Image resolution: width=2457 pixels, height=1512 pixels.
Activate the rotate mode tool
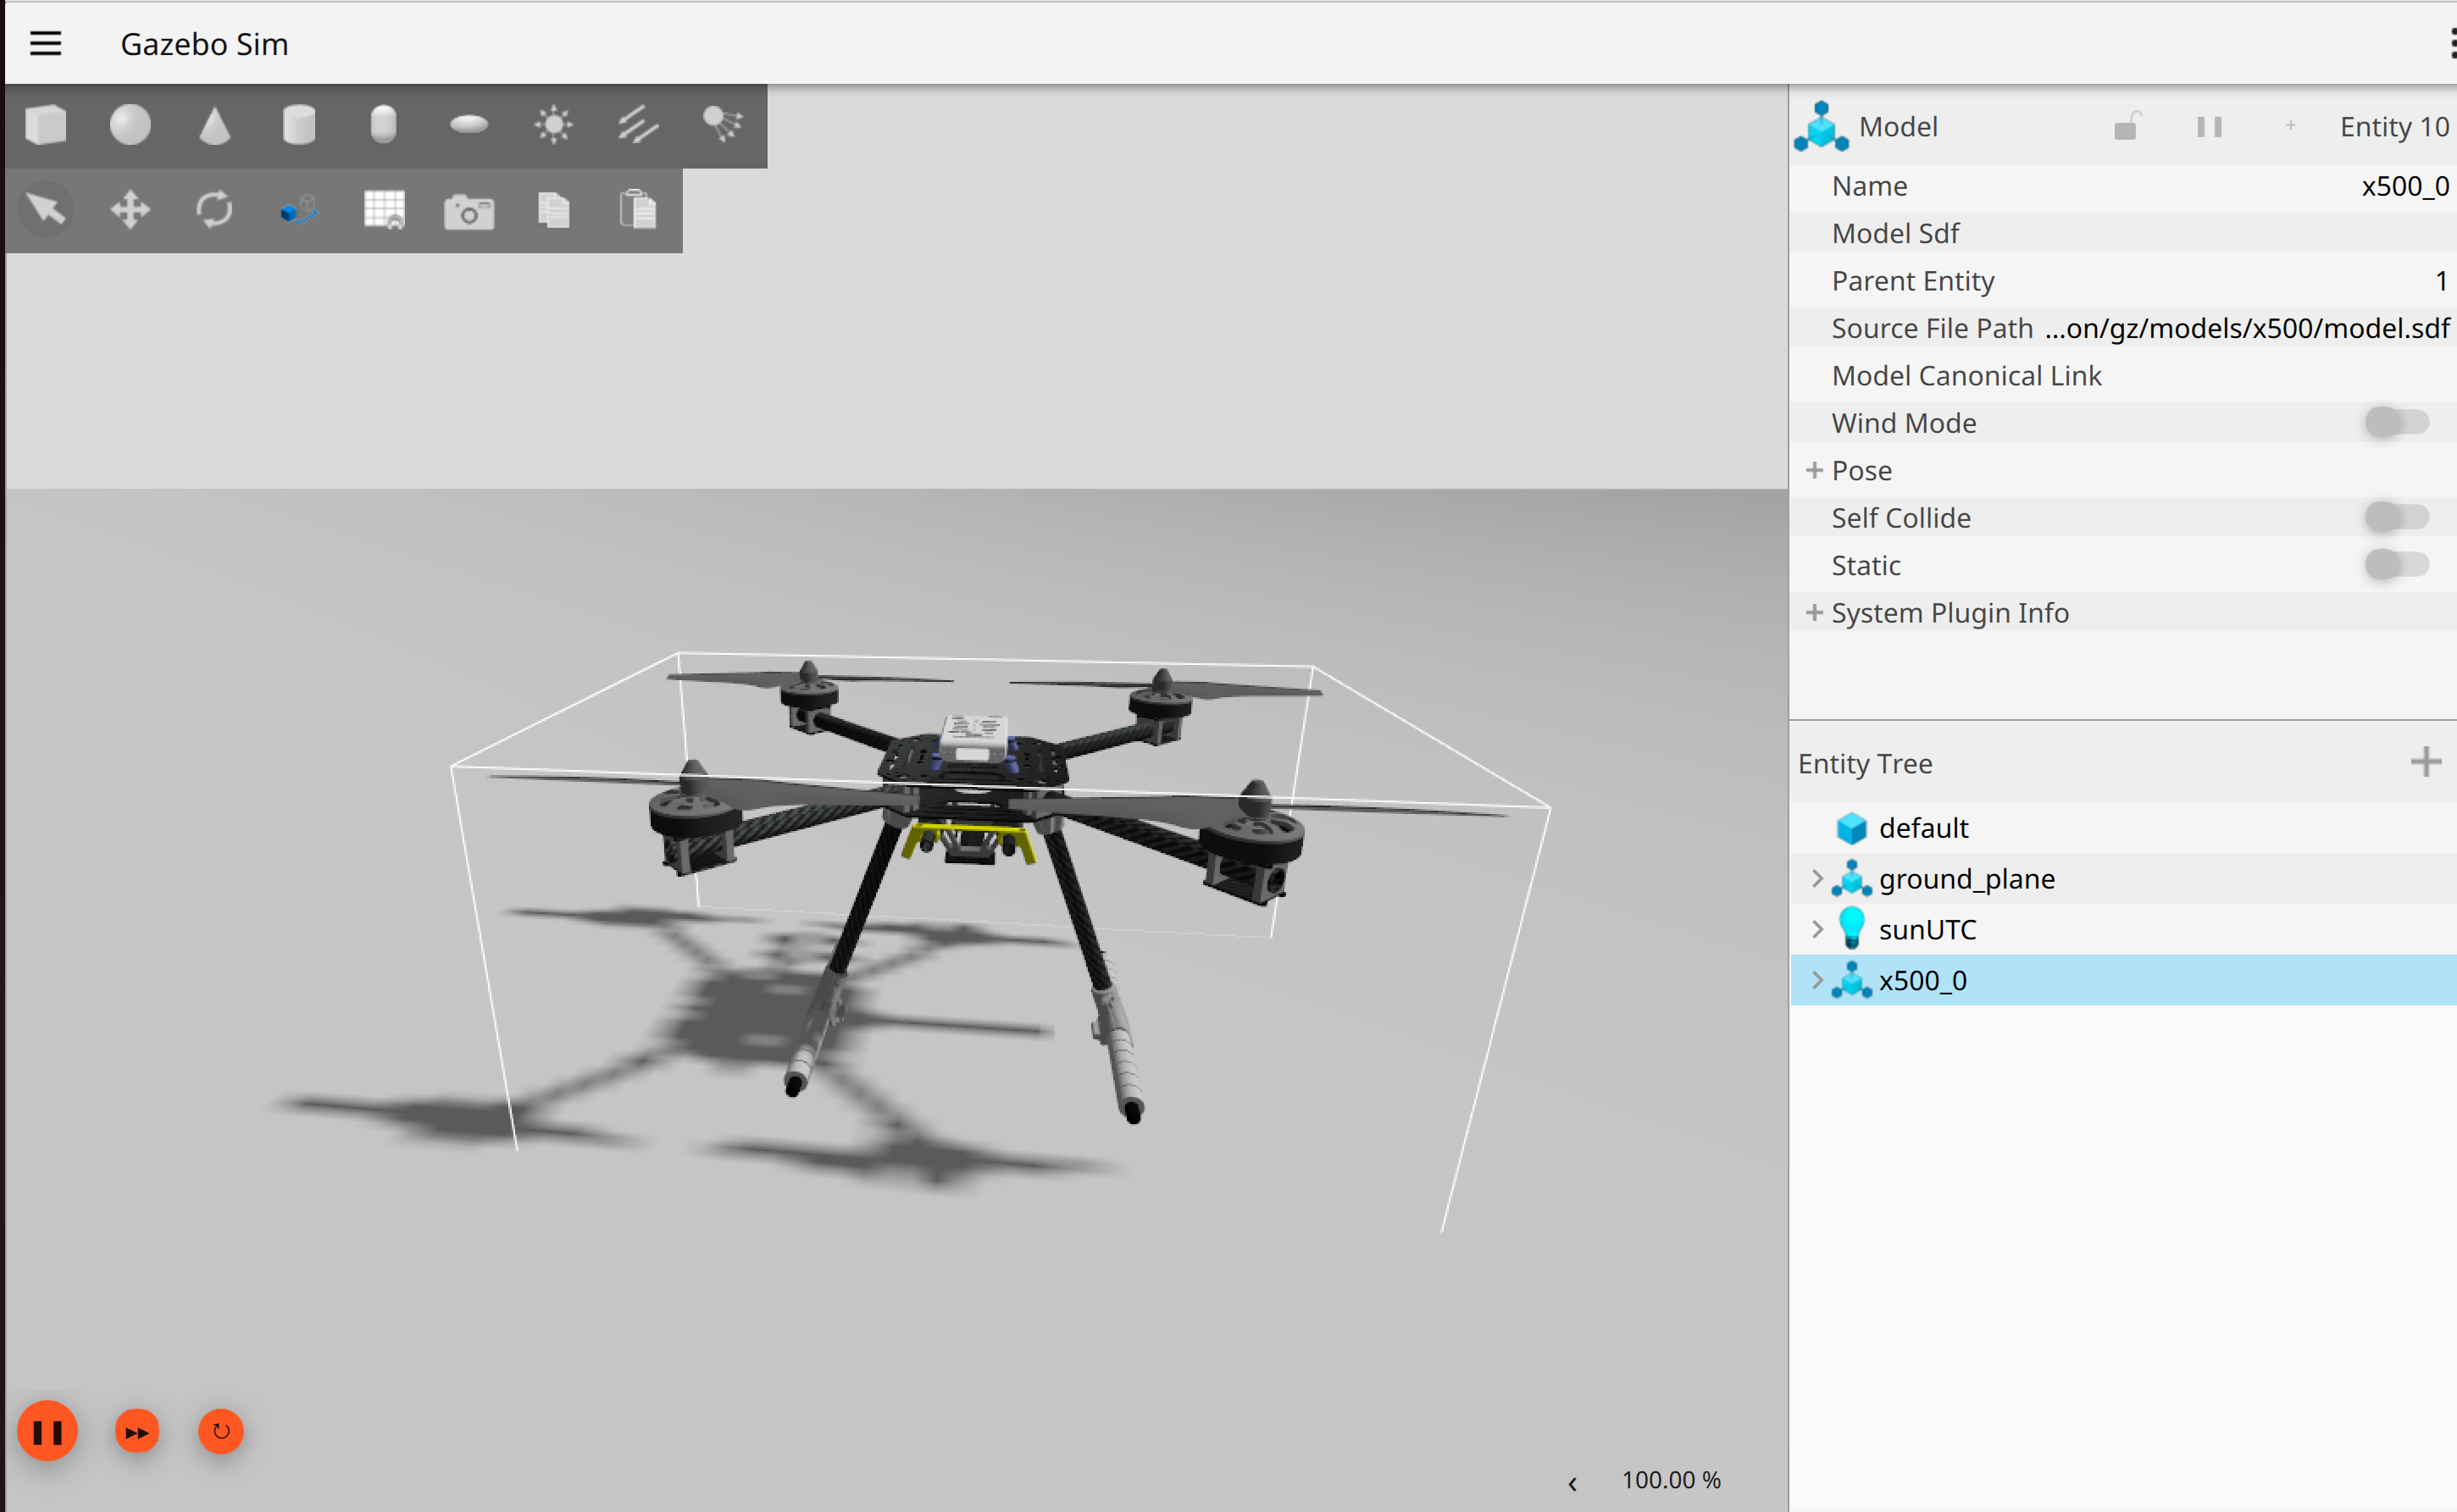(214, 210)
